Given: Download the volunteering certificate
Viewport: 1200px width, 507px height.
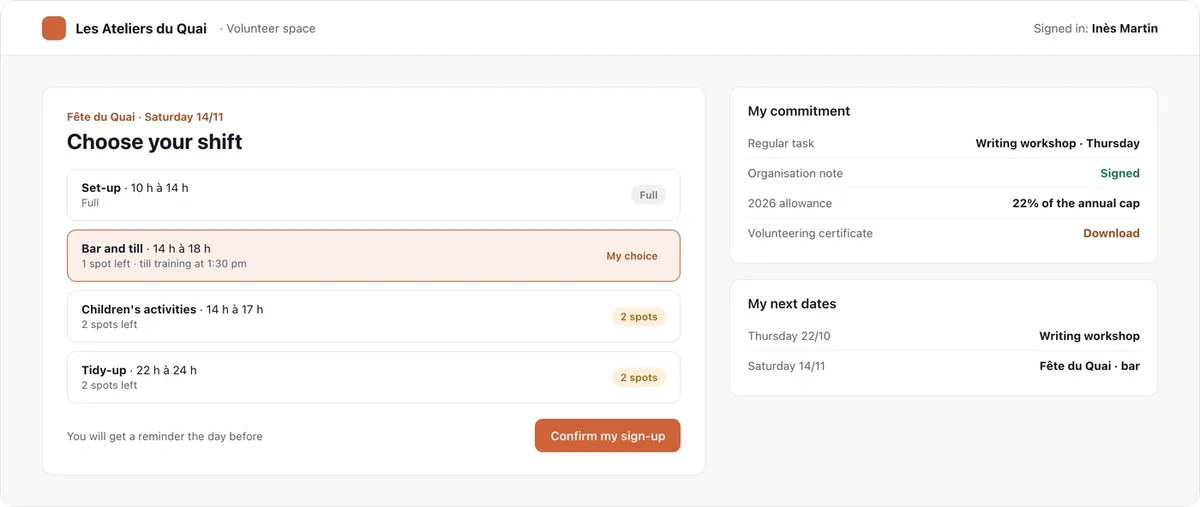Looking at the screenshot, I should (1111, 233).
